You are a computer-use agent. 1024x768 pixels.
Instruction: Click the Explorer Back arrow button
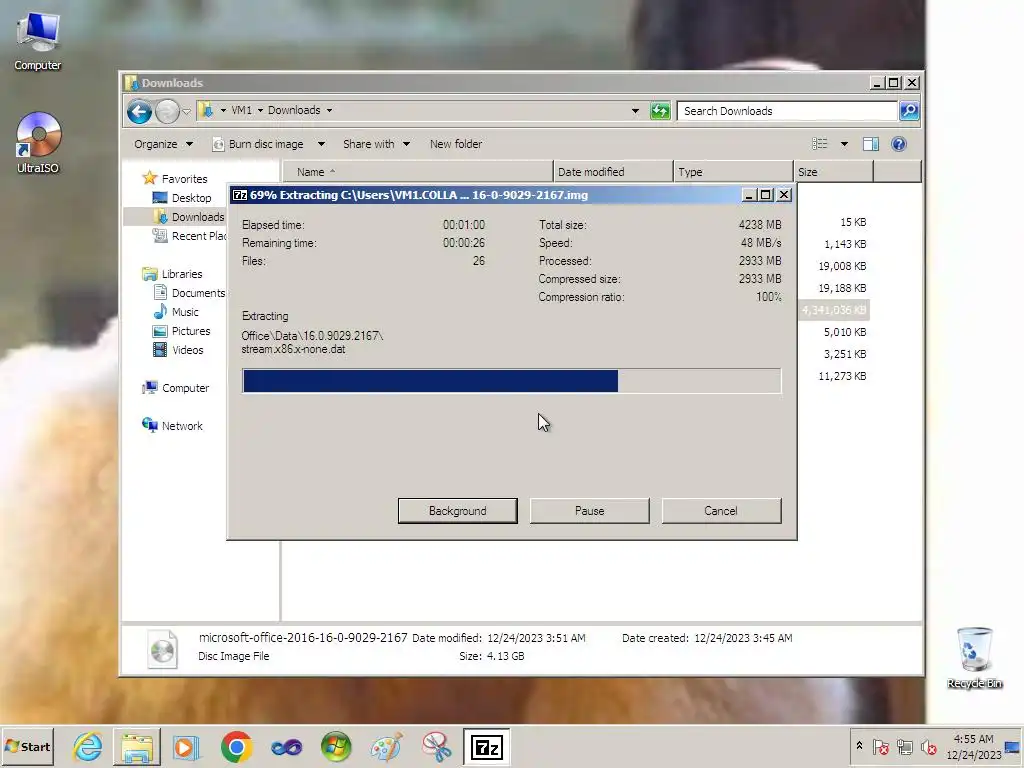[139, 111]
